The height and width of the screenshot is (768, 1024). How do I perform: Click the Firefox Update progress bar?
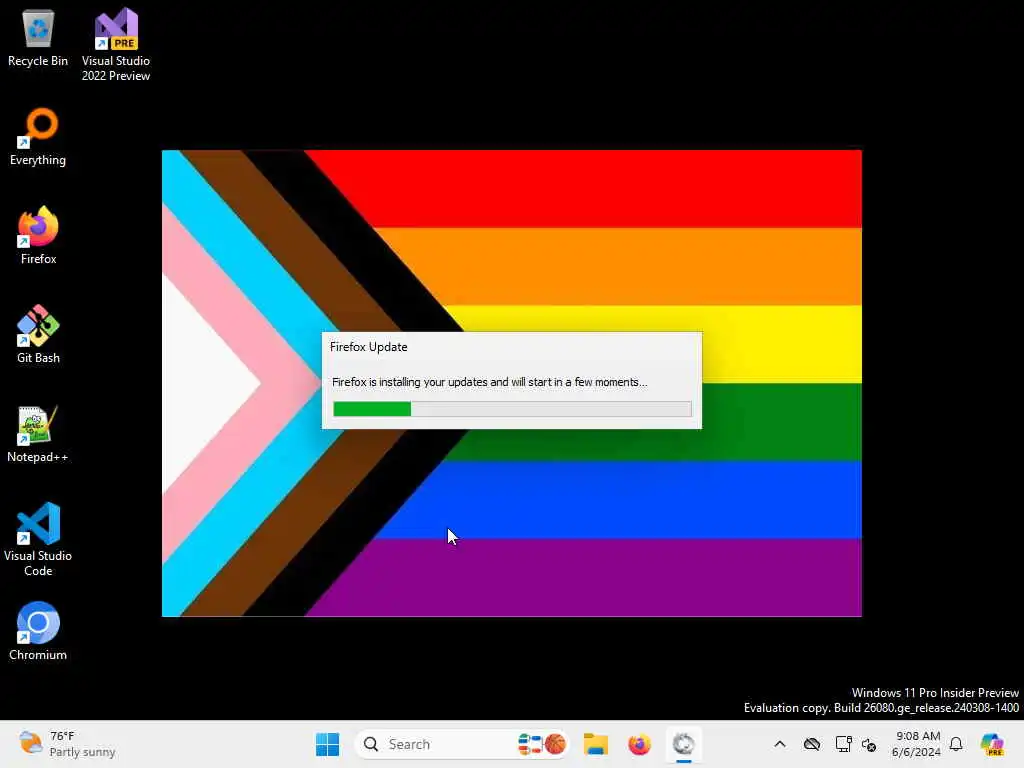point(512,409)
